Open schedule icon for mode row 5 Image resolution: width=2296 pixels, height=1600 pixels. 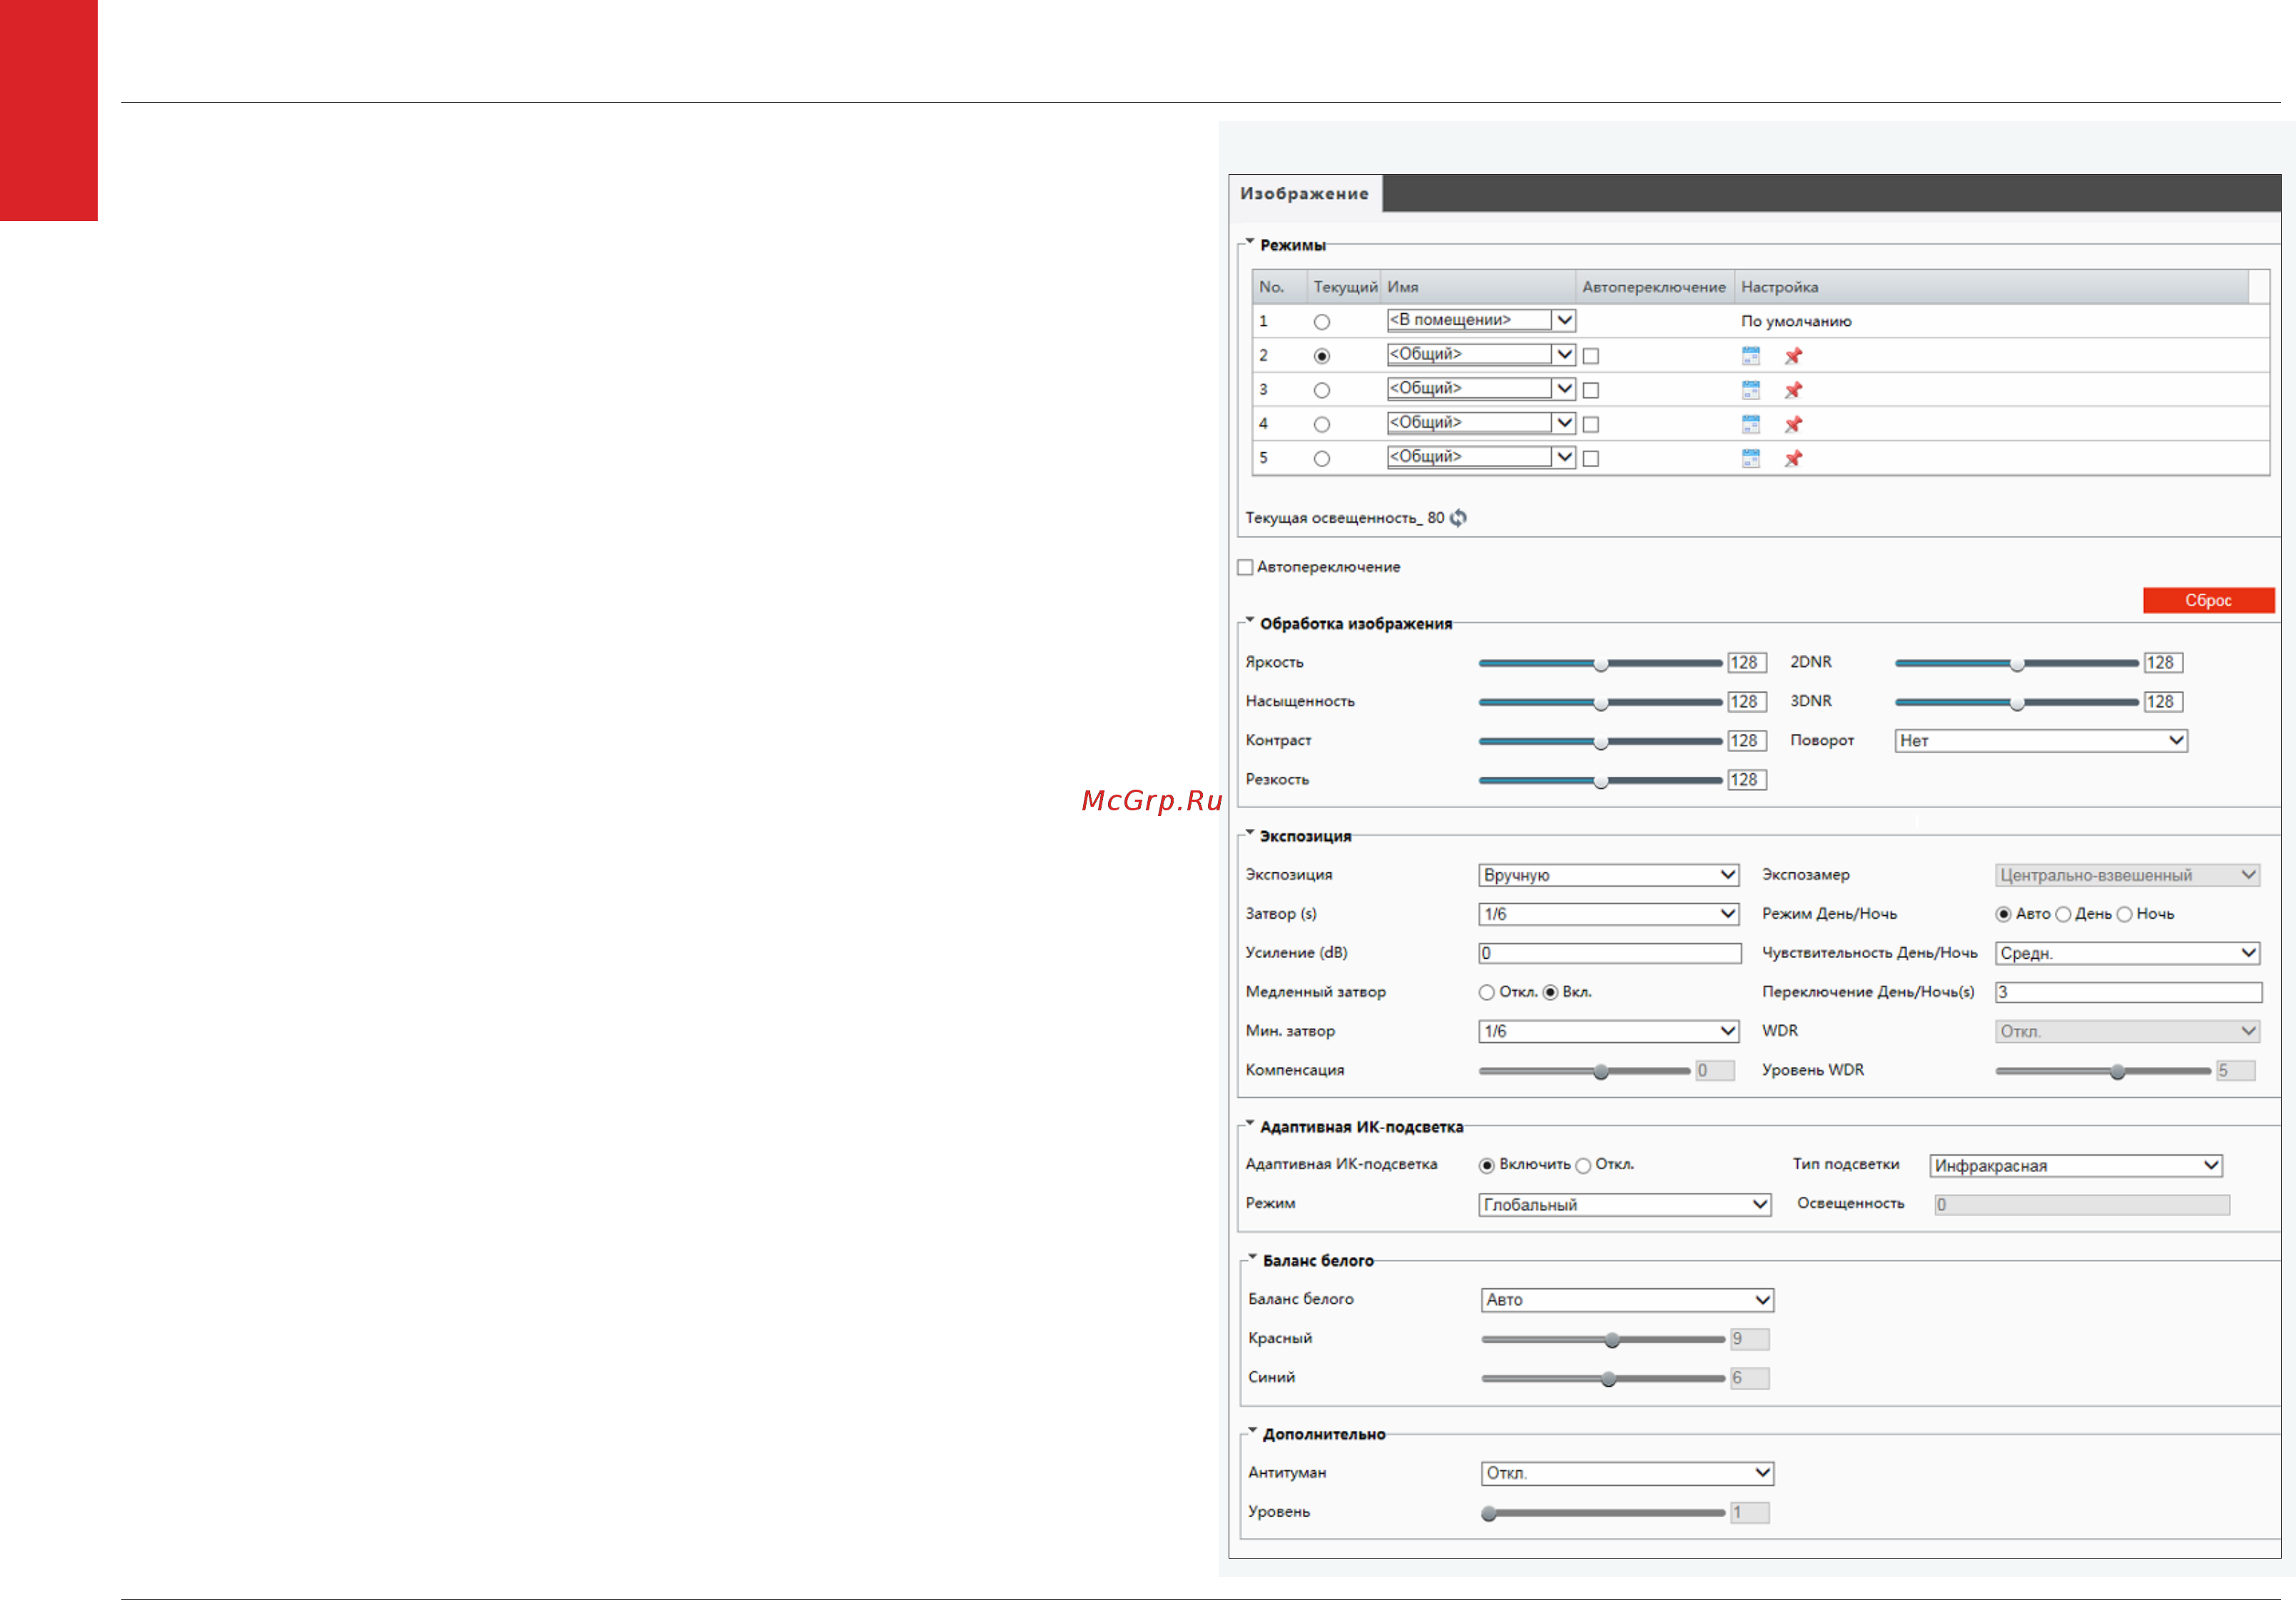click(1750, 458)
